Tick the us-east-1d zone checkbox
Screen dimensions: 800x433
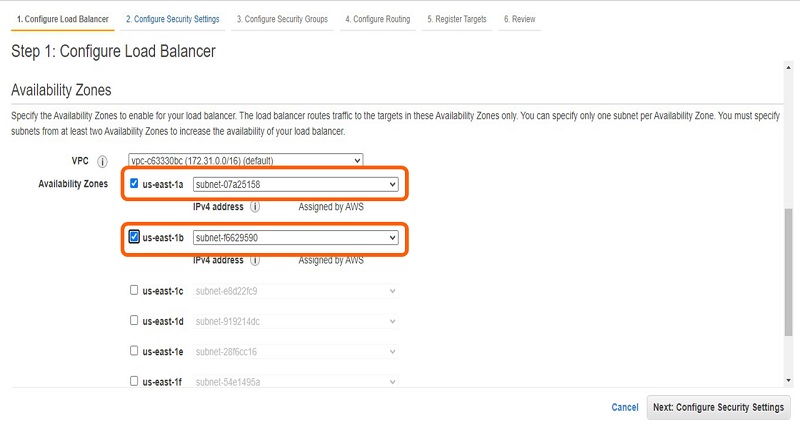pos(135,321)
